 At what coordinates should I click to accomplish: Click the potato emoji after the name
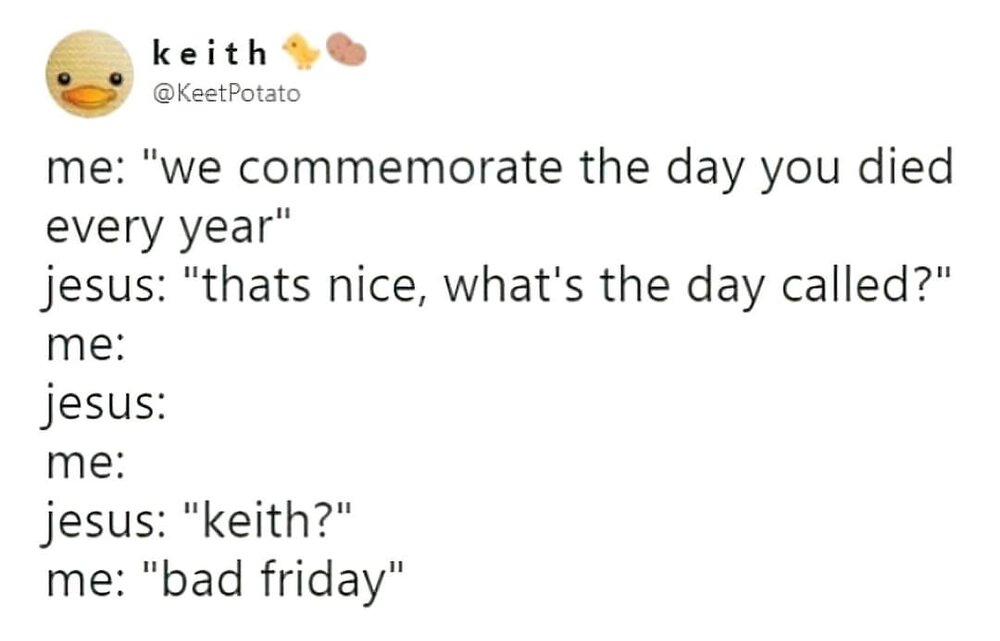click(x=346, y=49)
